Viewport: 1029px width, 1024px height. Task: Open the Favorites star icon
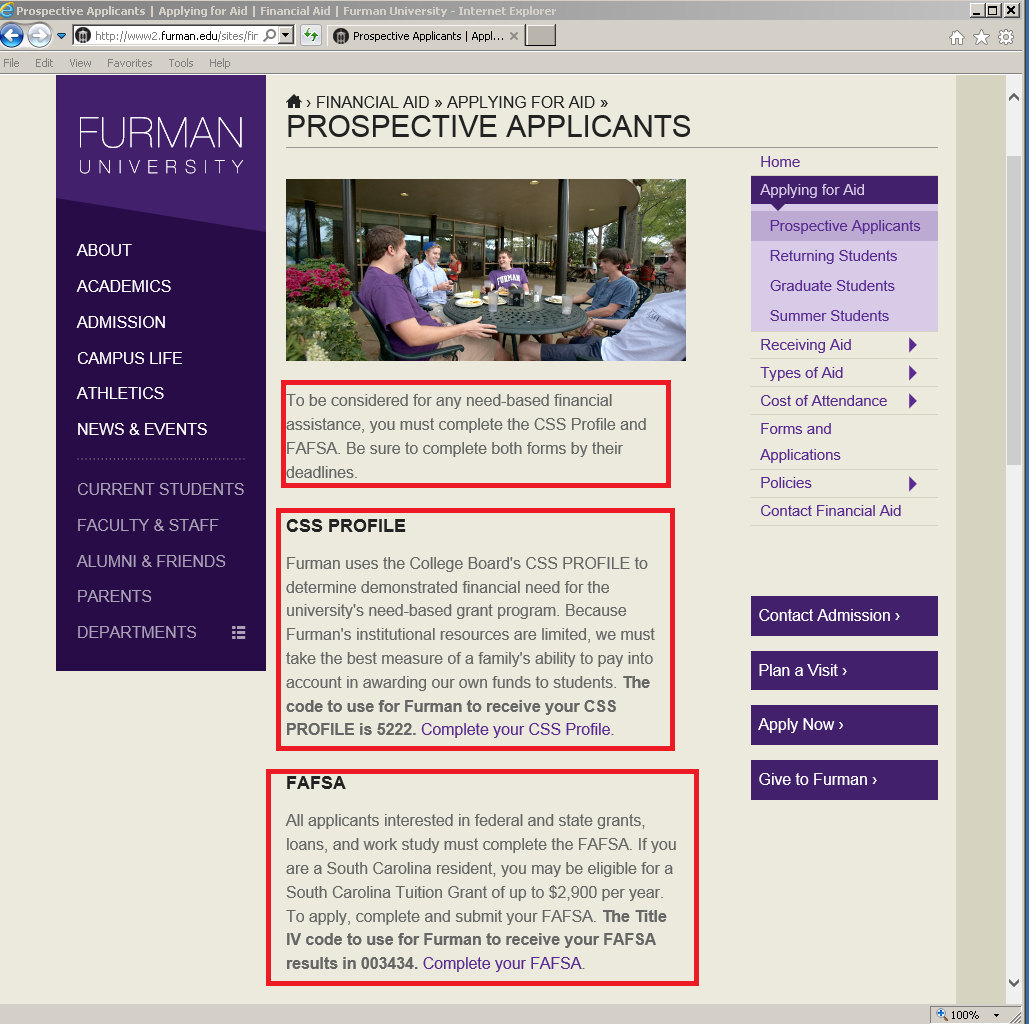[x=981, y=37]
